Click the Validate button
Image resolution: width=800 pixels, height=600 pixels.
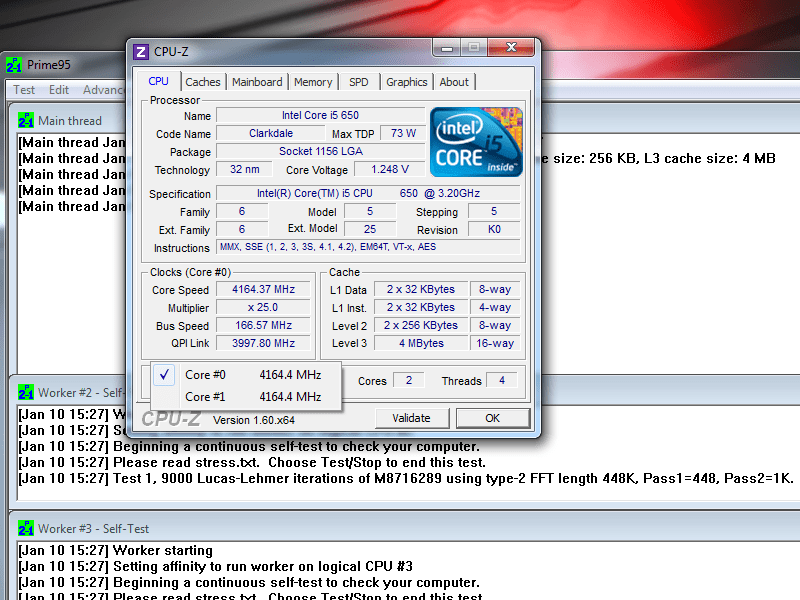tap(411, 418)
